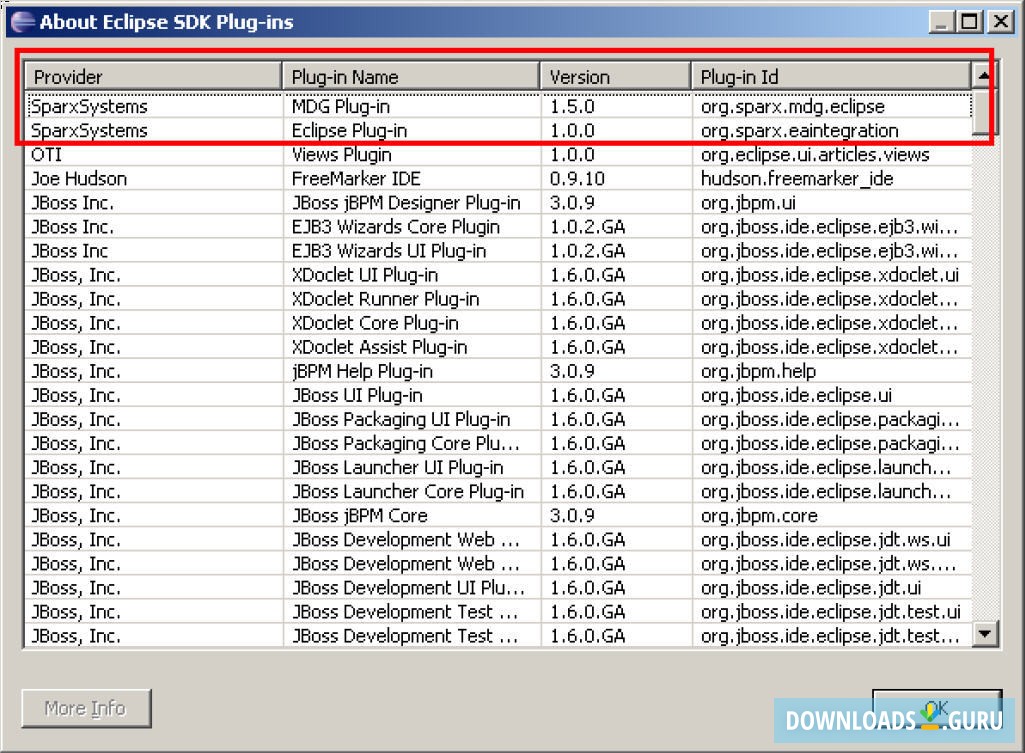This screenshot has height=753, width=1025.
Task: Select XDoclet Assist Plug-in row
Action: point(498,347)
